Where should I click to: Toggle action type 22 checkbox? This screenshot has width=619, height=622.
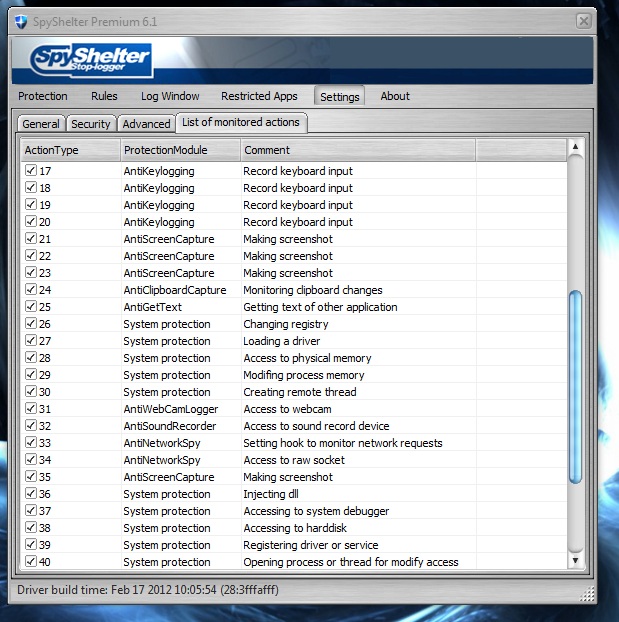31,256
